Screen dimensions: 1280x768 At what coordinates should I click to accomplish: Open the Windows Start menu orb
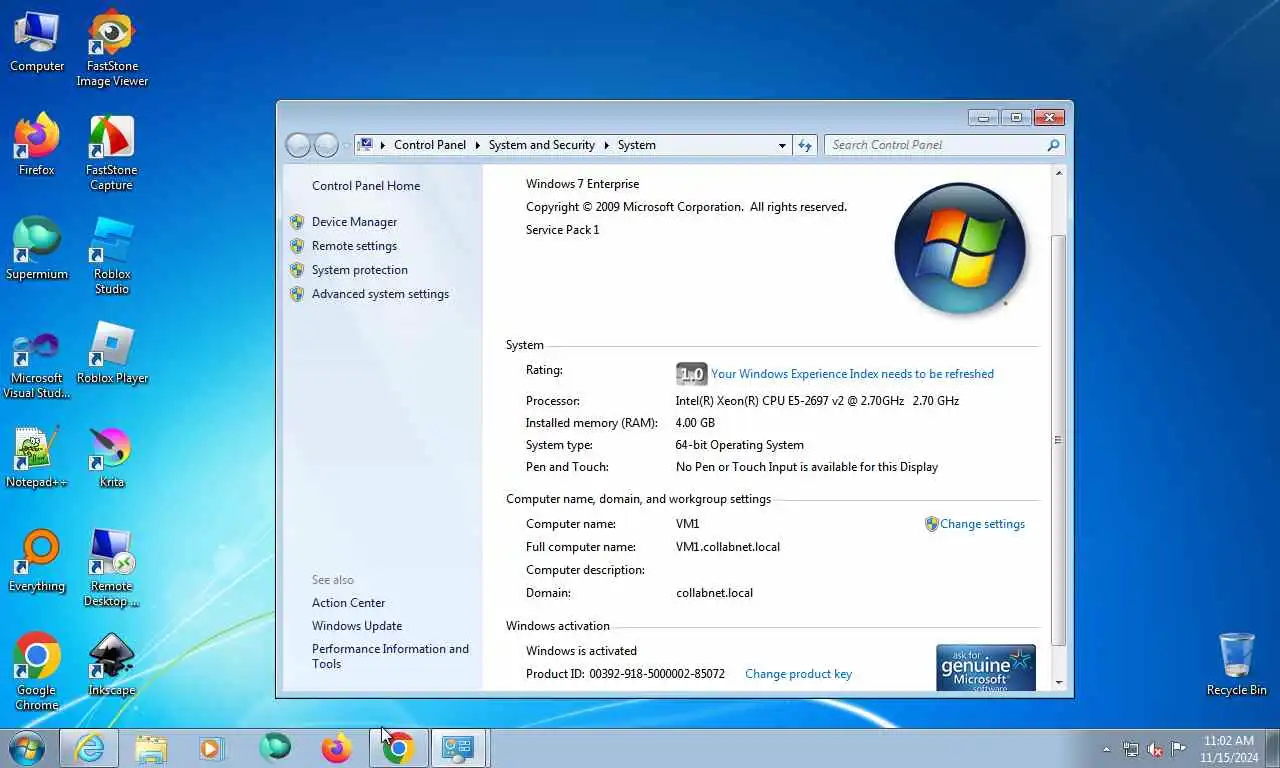tap(26, 748)
